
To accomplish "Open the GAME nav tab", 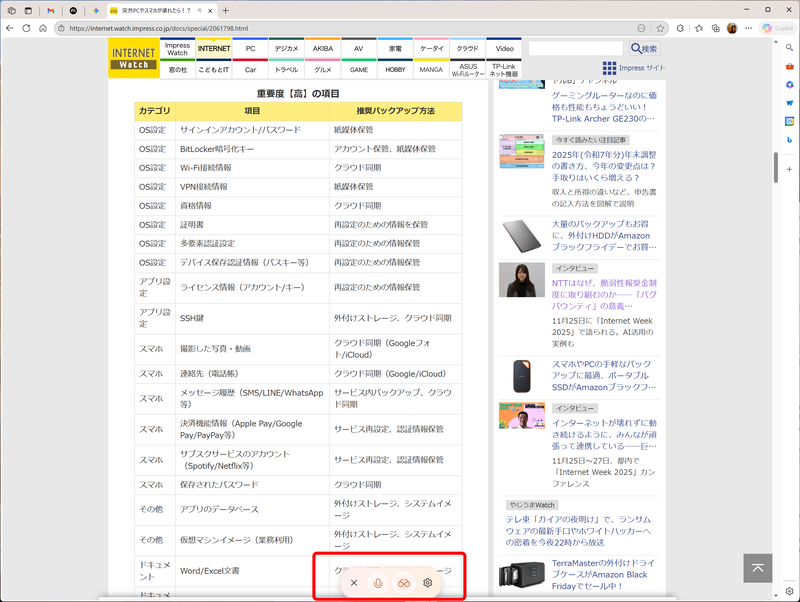I will pyautogui.click(x=359, y=69).
